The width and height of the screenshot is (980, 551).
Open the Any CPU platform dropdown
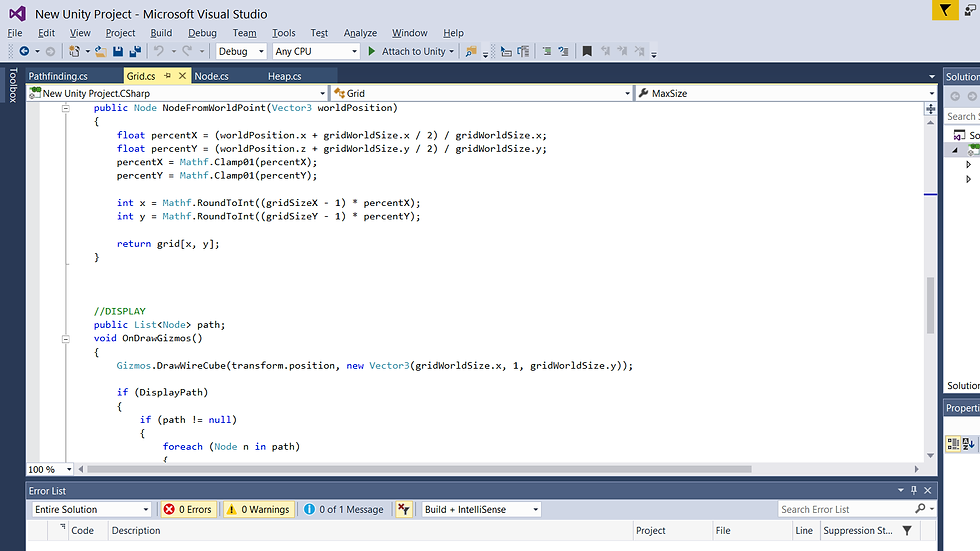tap(316, 51)
